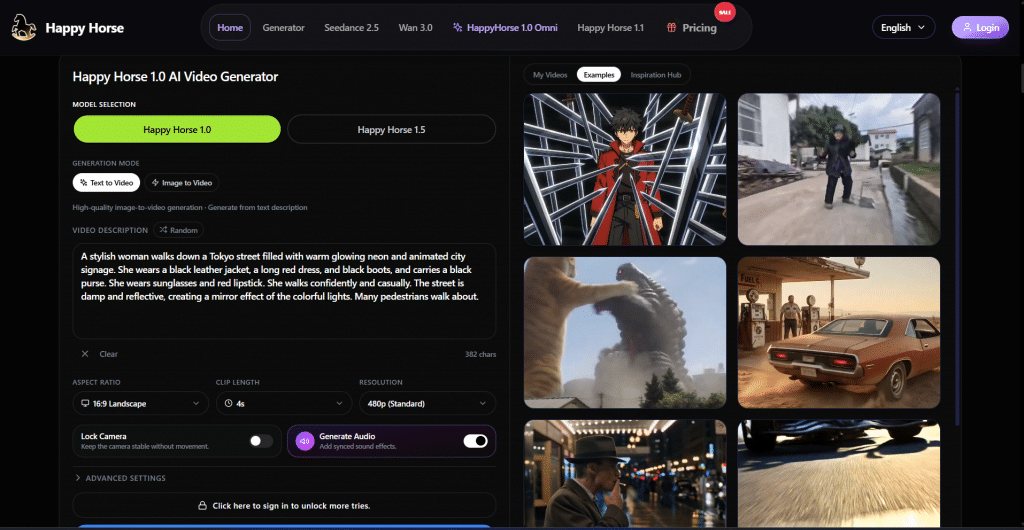
Task: Click sign in to unlock more tries
Action: 284,506
